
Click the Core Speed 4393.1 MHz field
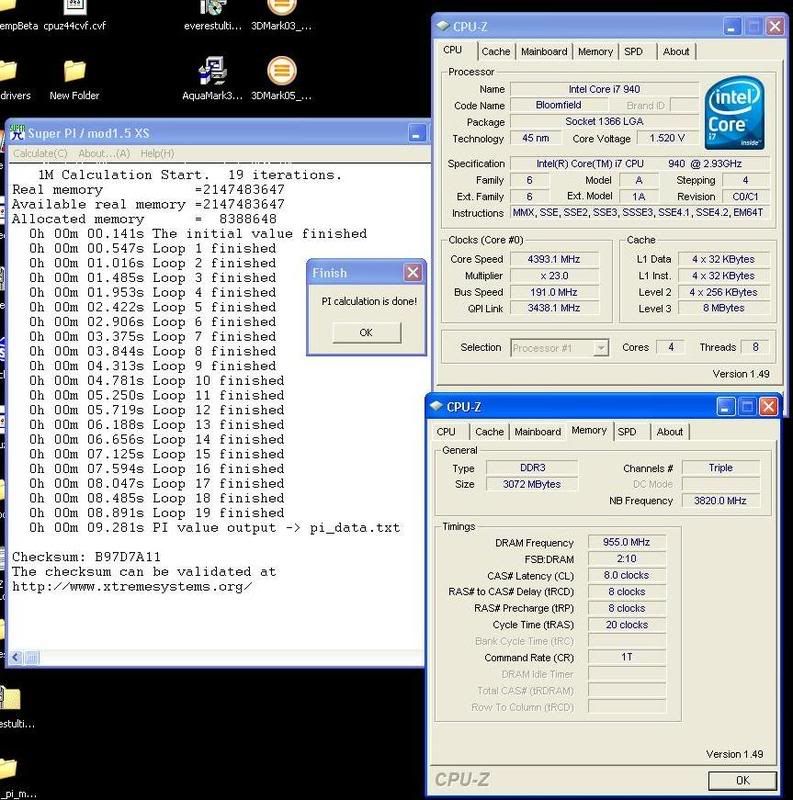tap(554, 259)
